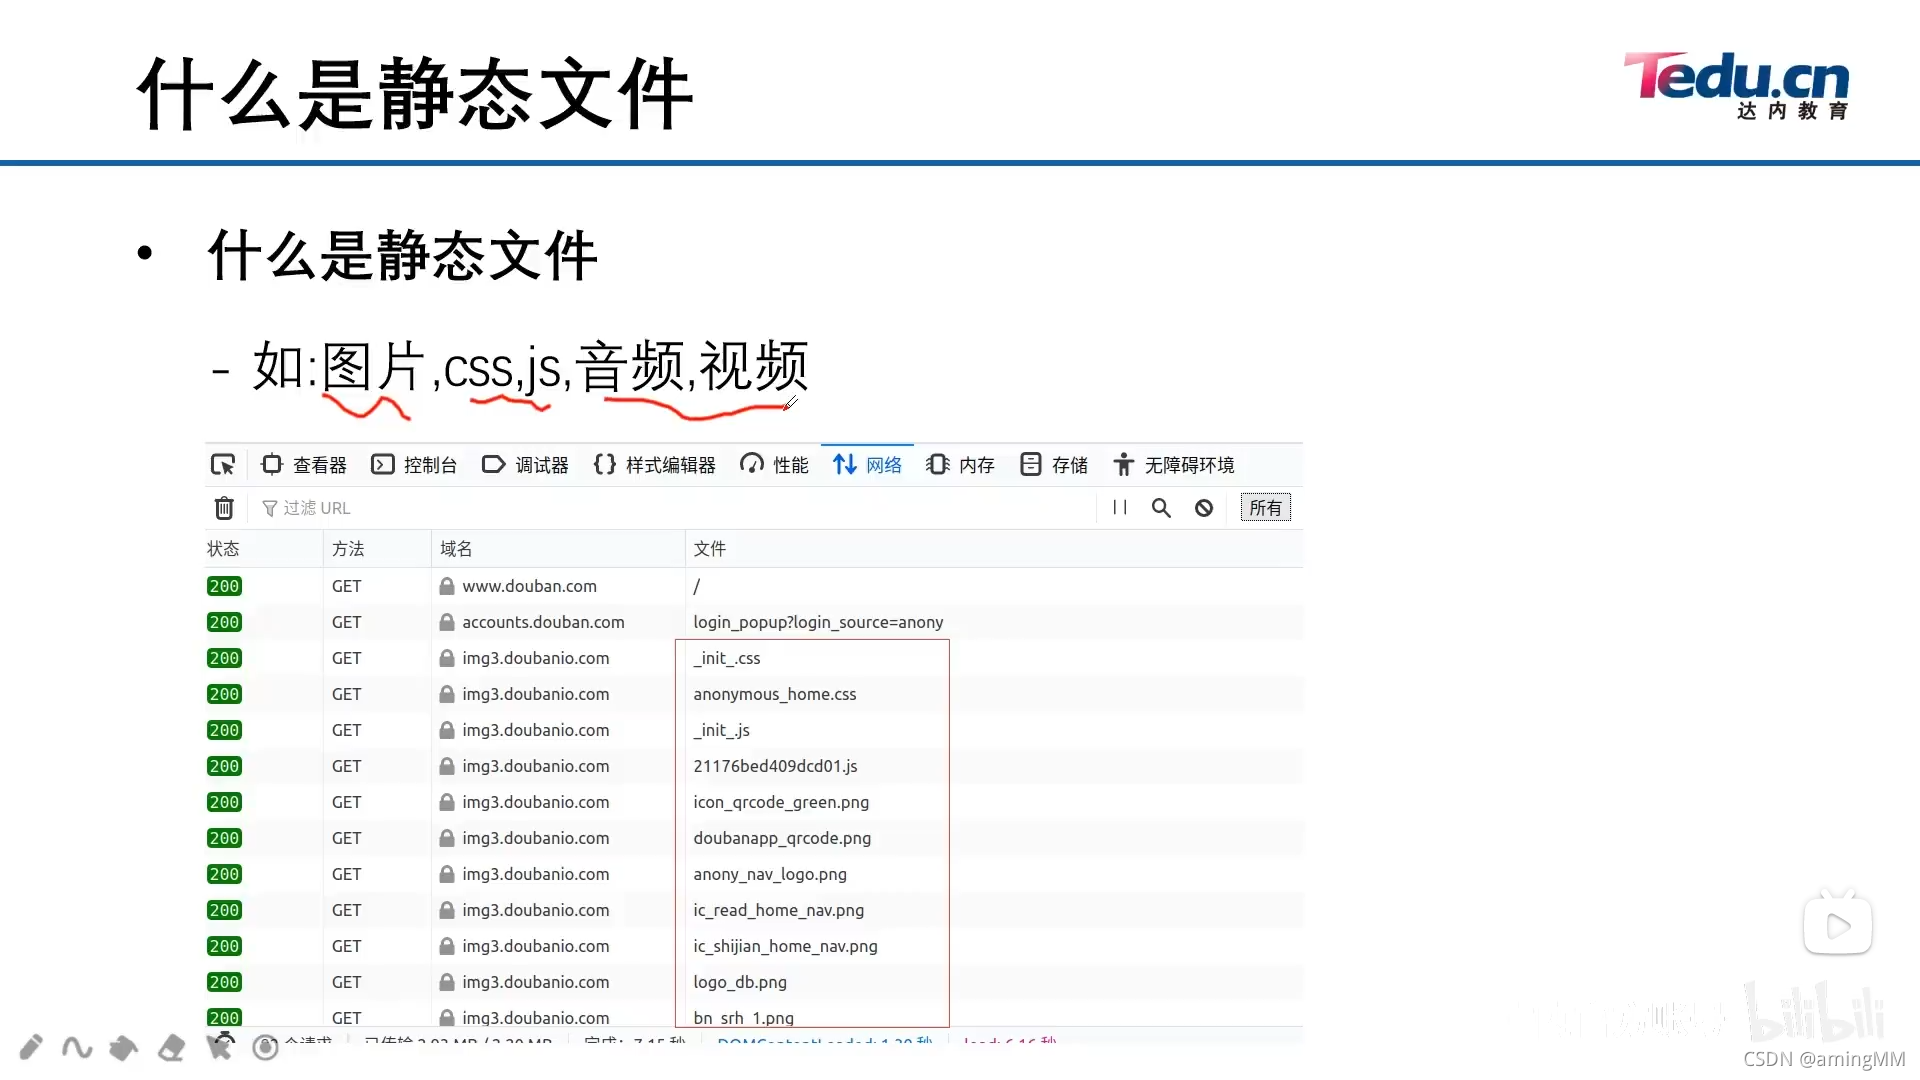The image size is (1920, 1080).
Task: Click the circular record icon
Action: point(265,1047)
